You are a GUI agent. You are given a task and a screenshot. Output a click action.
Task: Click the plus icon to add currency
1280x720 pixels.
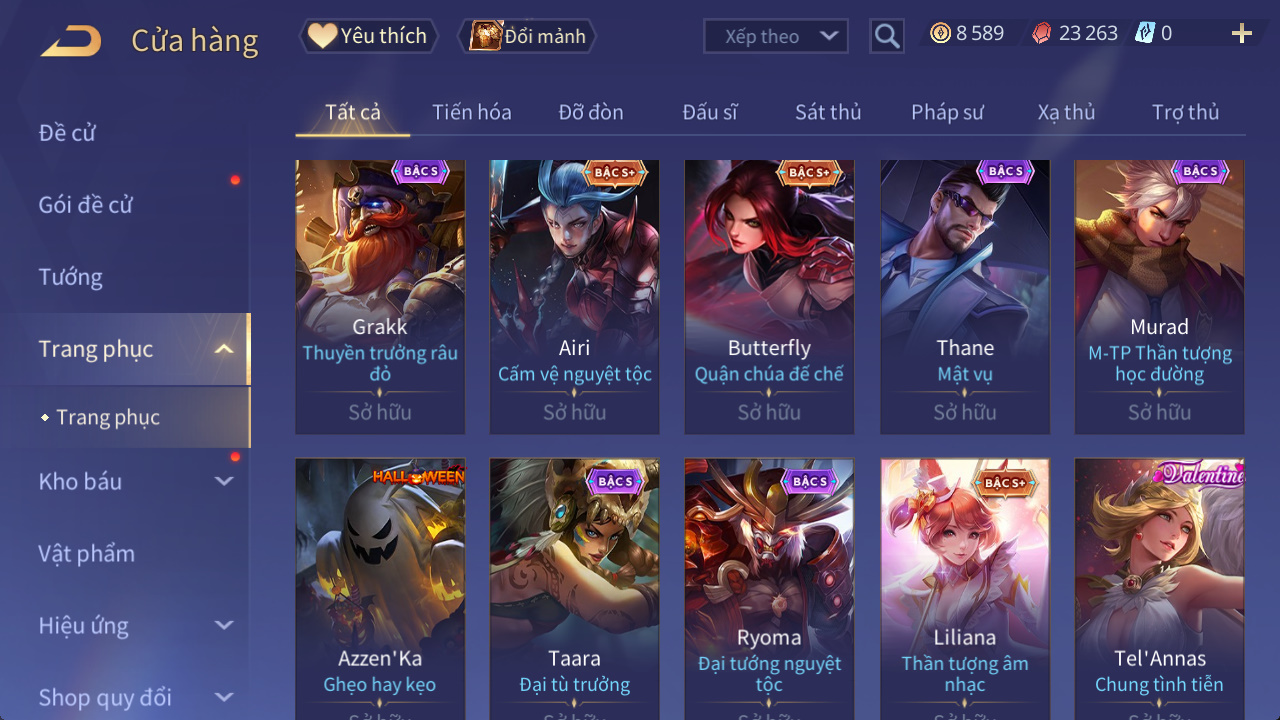coord(1242,34)
